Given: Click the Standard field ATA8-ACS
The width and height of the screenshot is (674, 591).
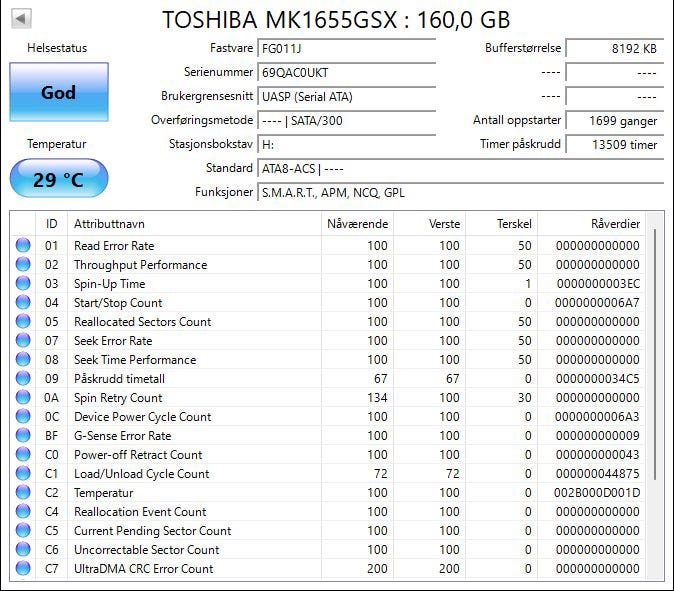Looking at the screenshot, I should [x=460, y=168].
